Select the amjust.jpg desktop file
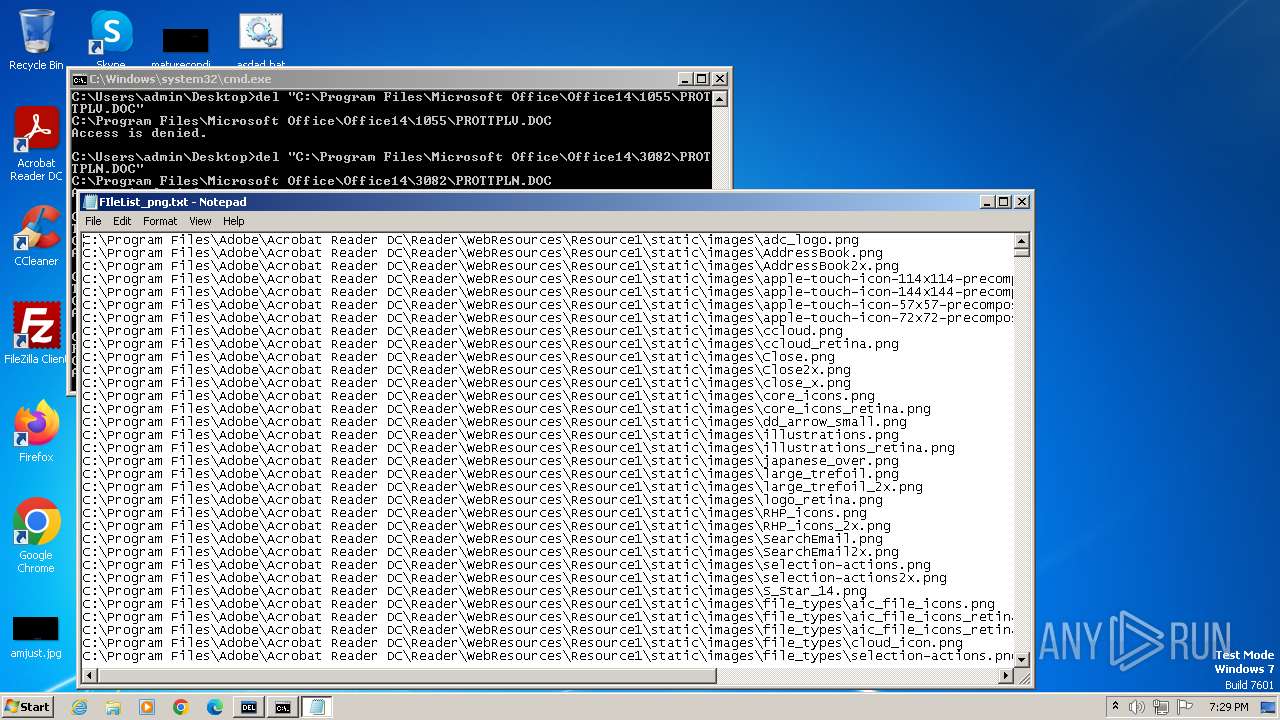 tap(36, 637)
